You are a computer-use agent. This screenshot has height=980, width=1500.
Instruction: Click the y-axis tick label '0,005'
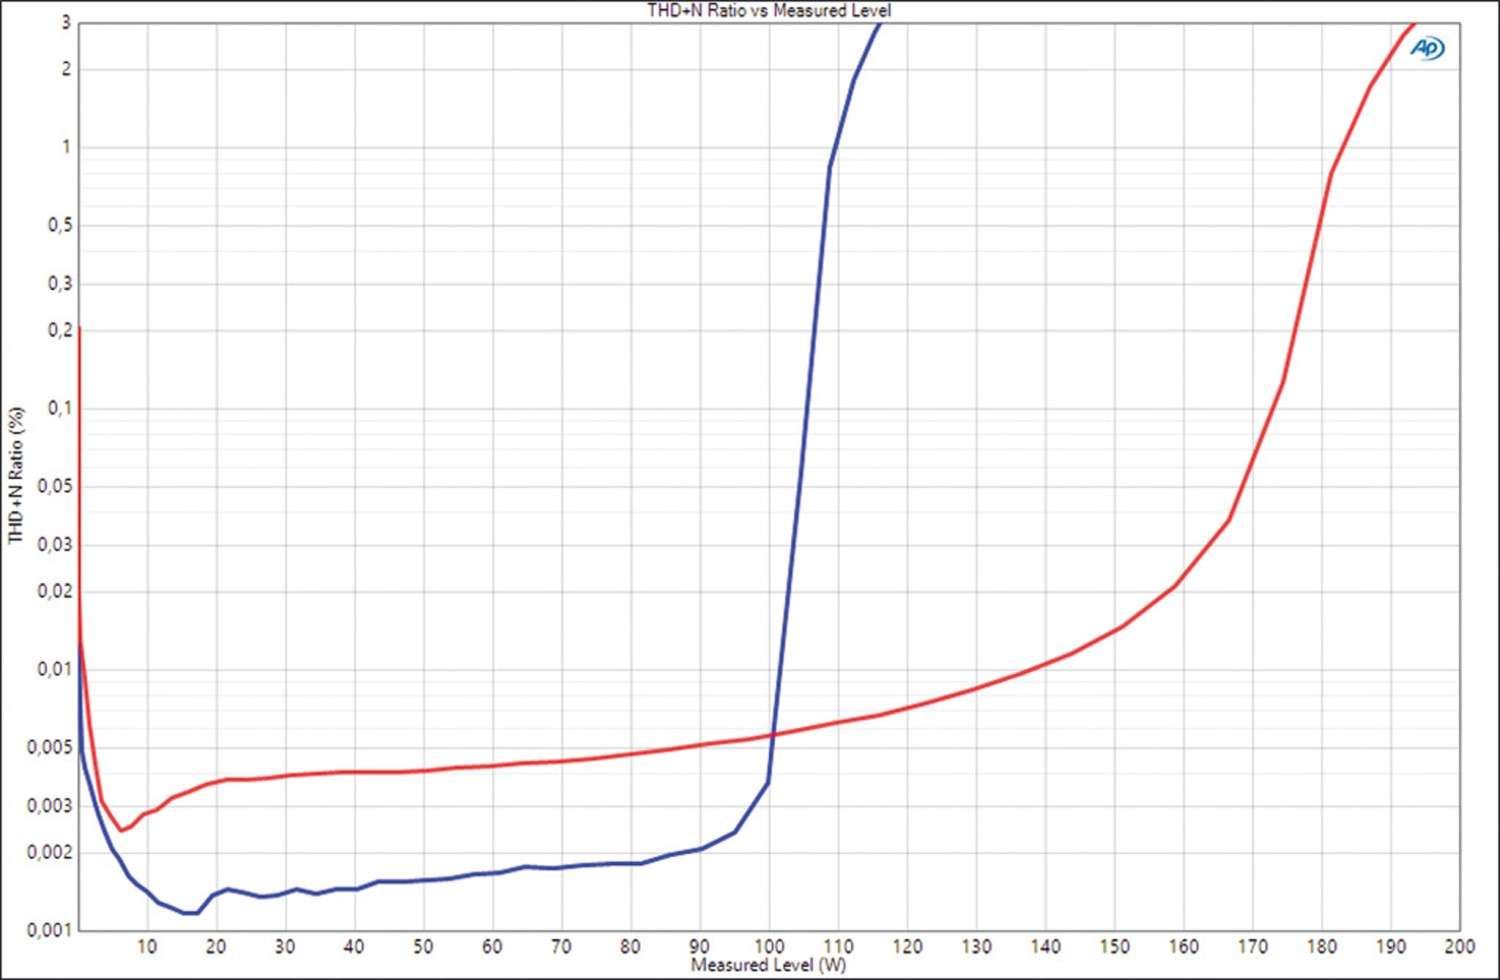(x=50, y=747)
